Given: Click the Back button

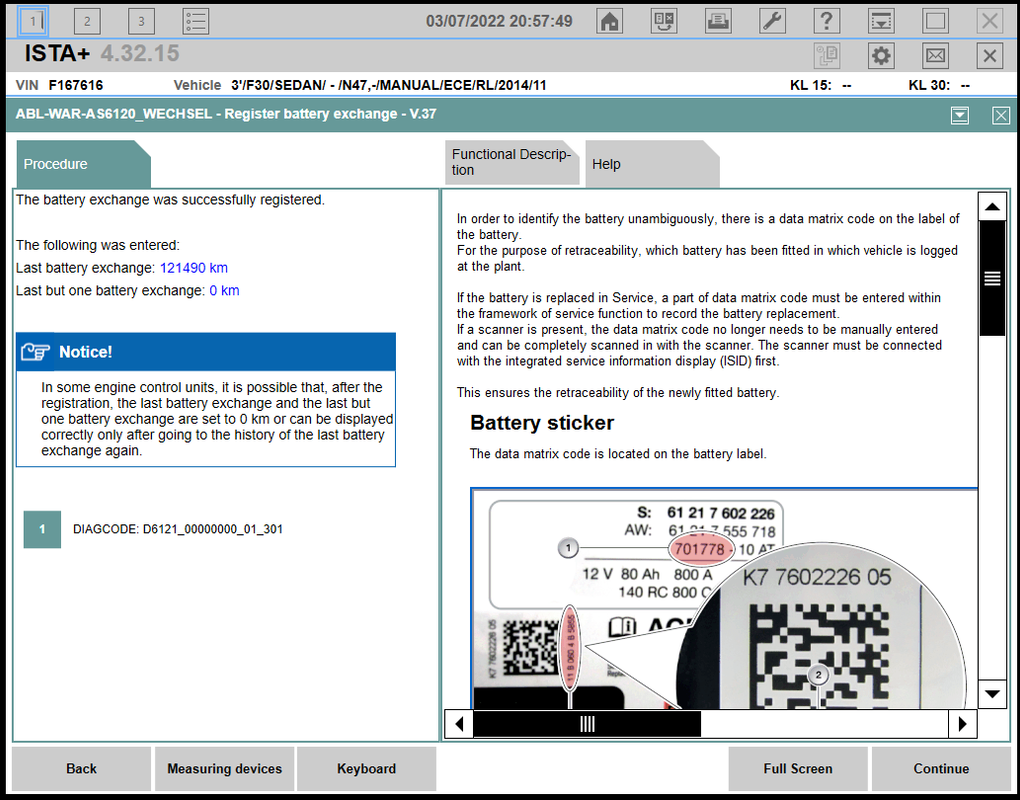Looking at the screenshot, I should pos(81,769).
